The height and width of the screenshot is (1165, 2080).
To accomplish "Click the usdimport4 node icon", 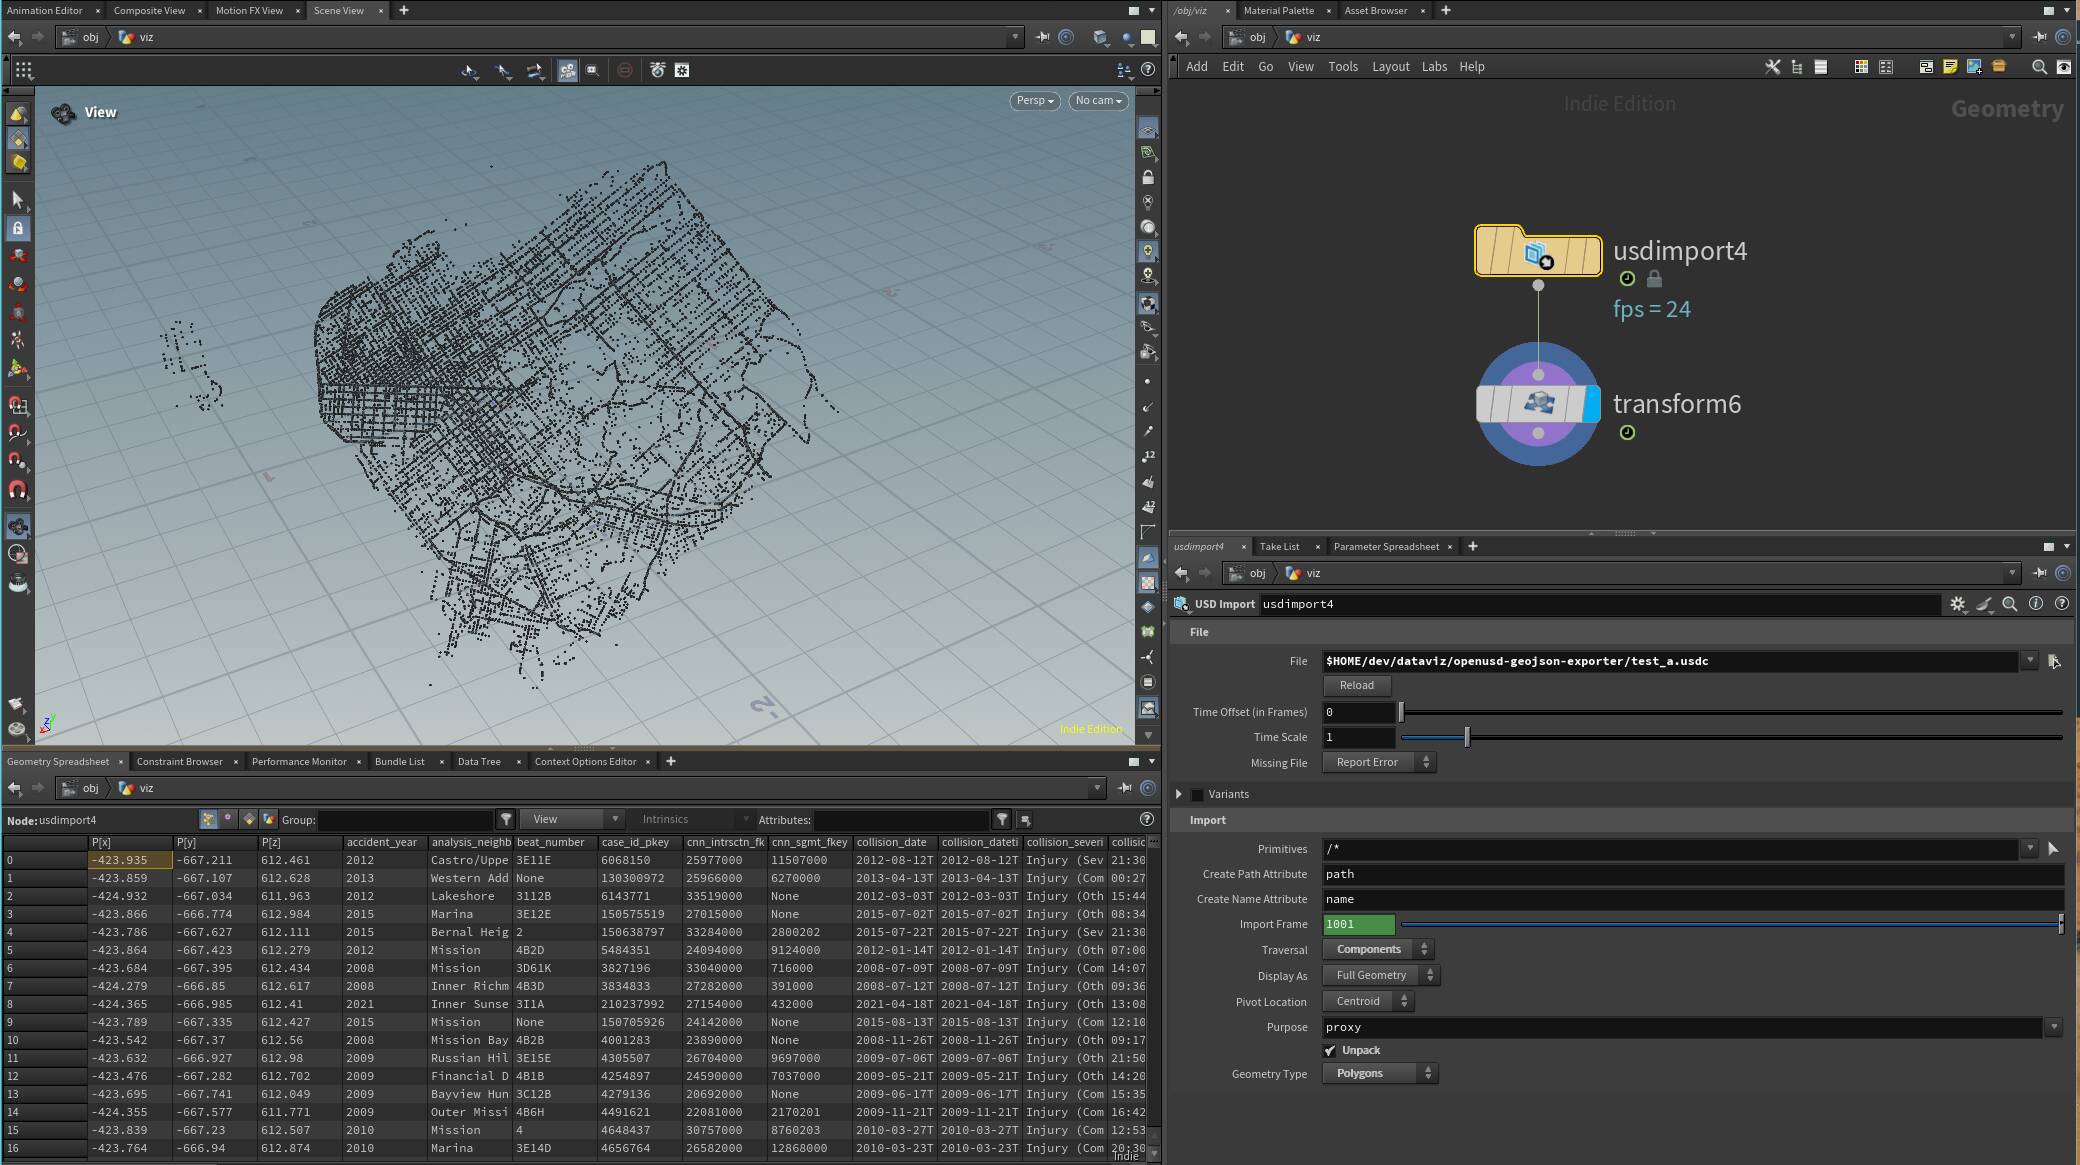I will click(x=1537, y=254).
